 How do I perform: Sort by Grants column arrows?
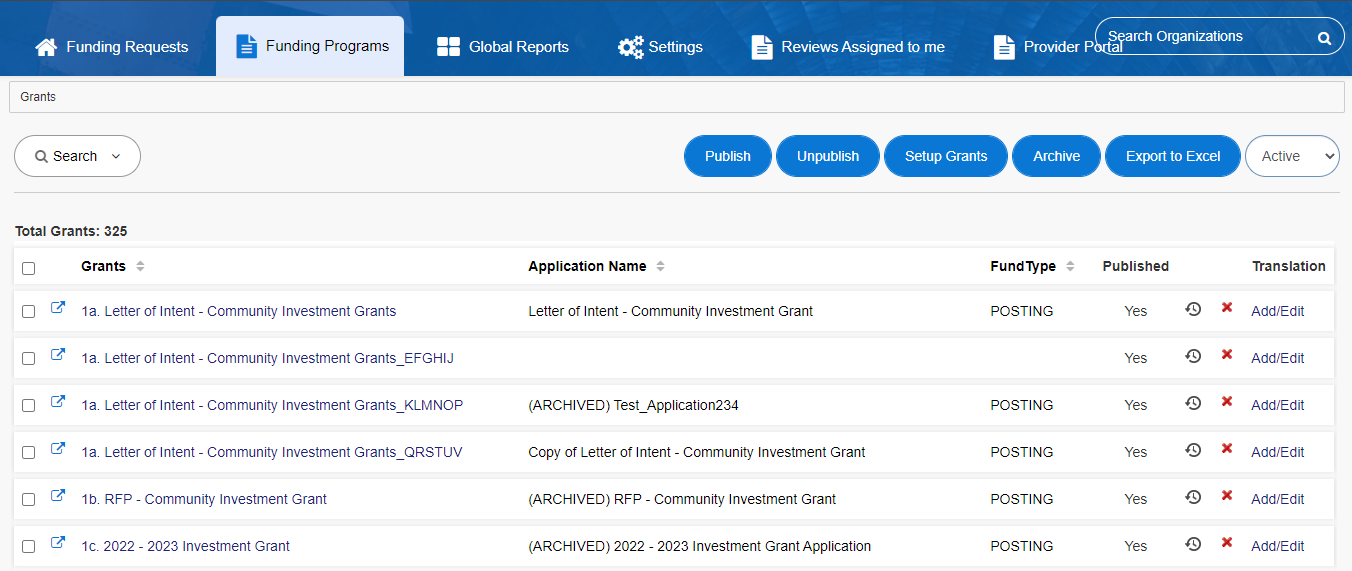pyautogui.click(x=140, y=266)
